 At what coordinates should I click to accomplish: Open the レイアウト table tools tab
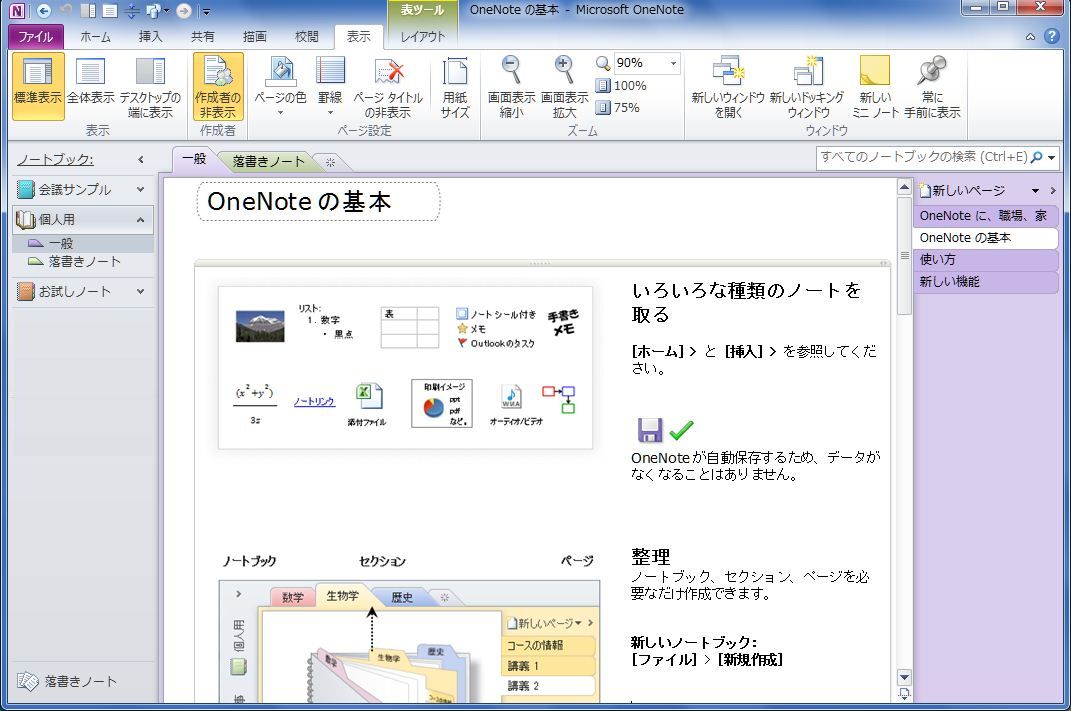coord(422,36)
